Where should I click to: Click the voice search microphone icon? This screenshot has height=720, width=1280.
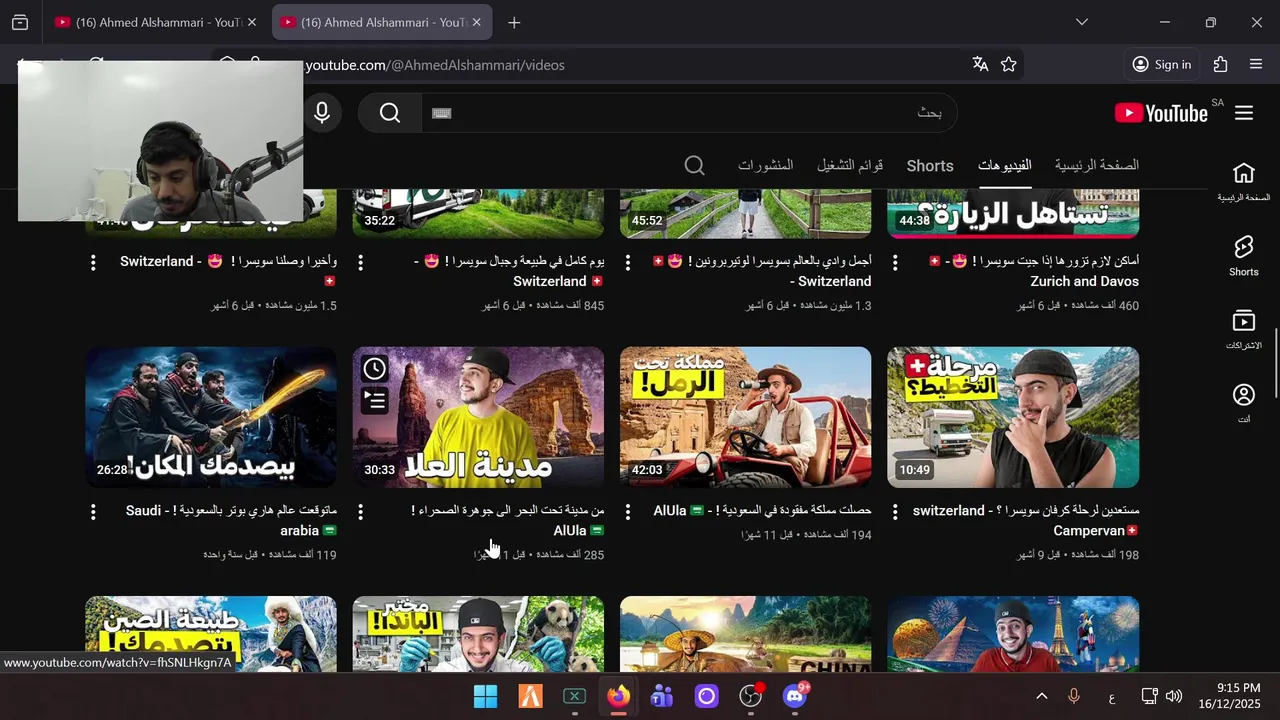pyautogui.click(x=321, y=113)
